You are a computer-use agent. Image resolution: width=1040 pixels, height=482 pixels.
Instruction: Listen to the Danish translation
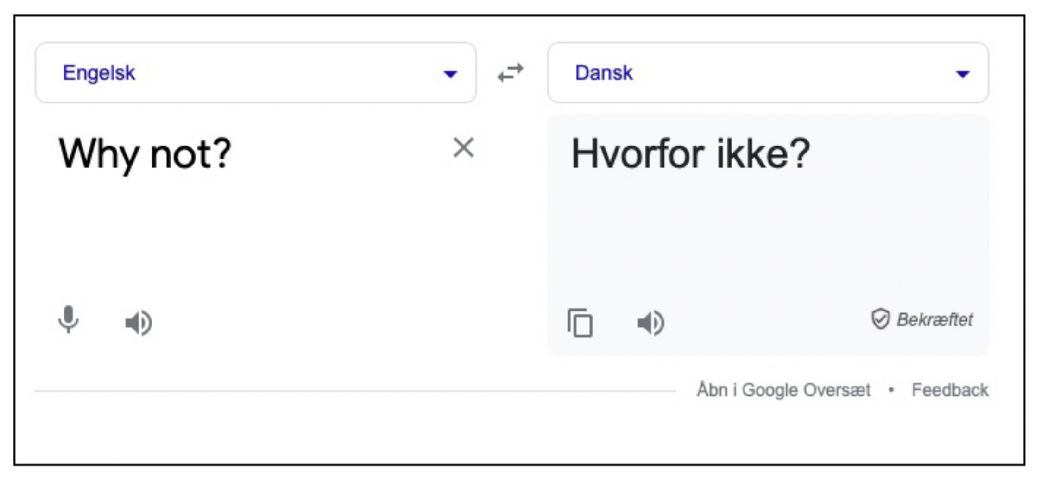tap(651, 324)
